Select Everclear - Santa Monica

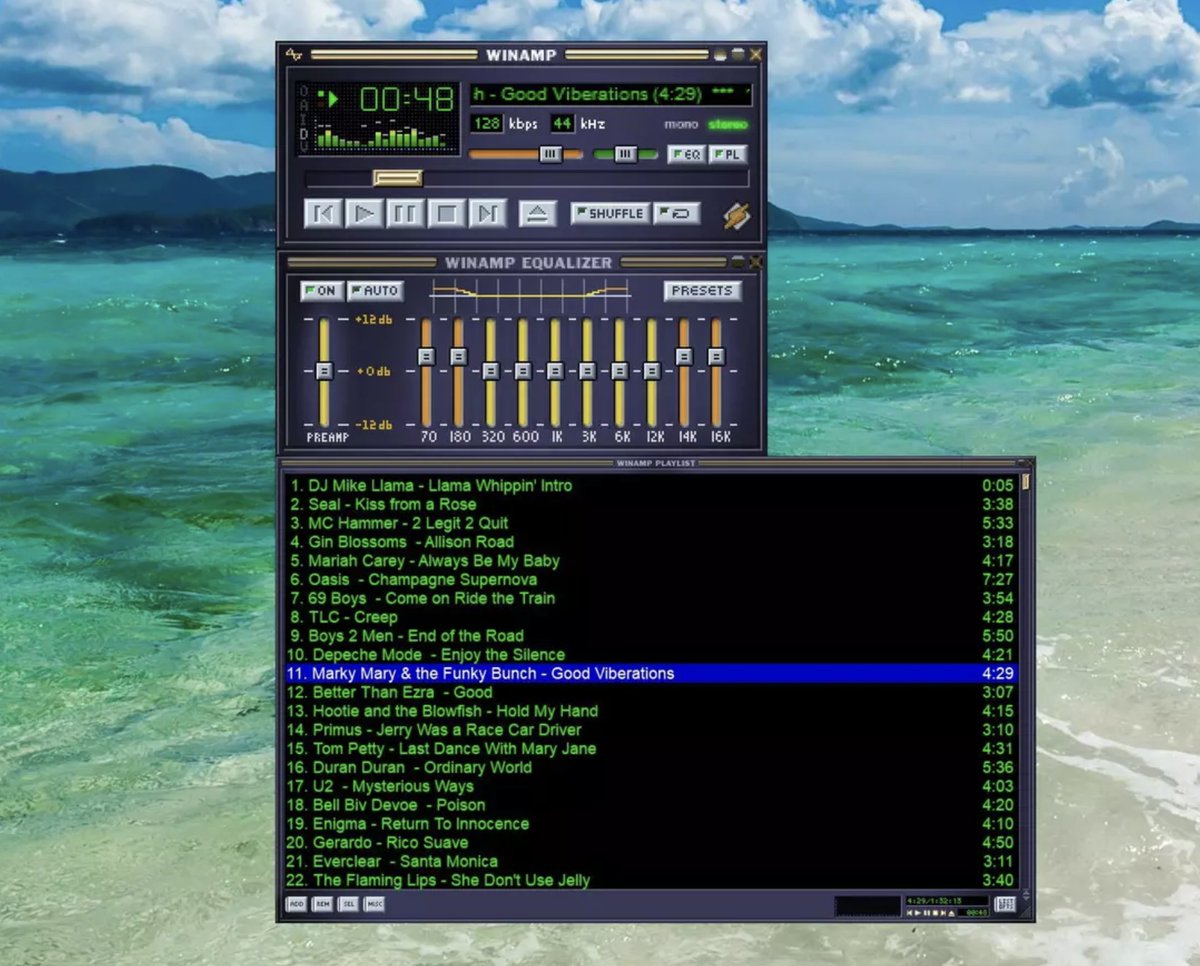(x=651, y=861)
